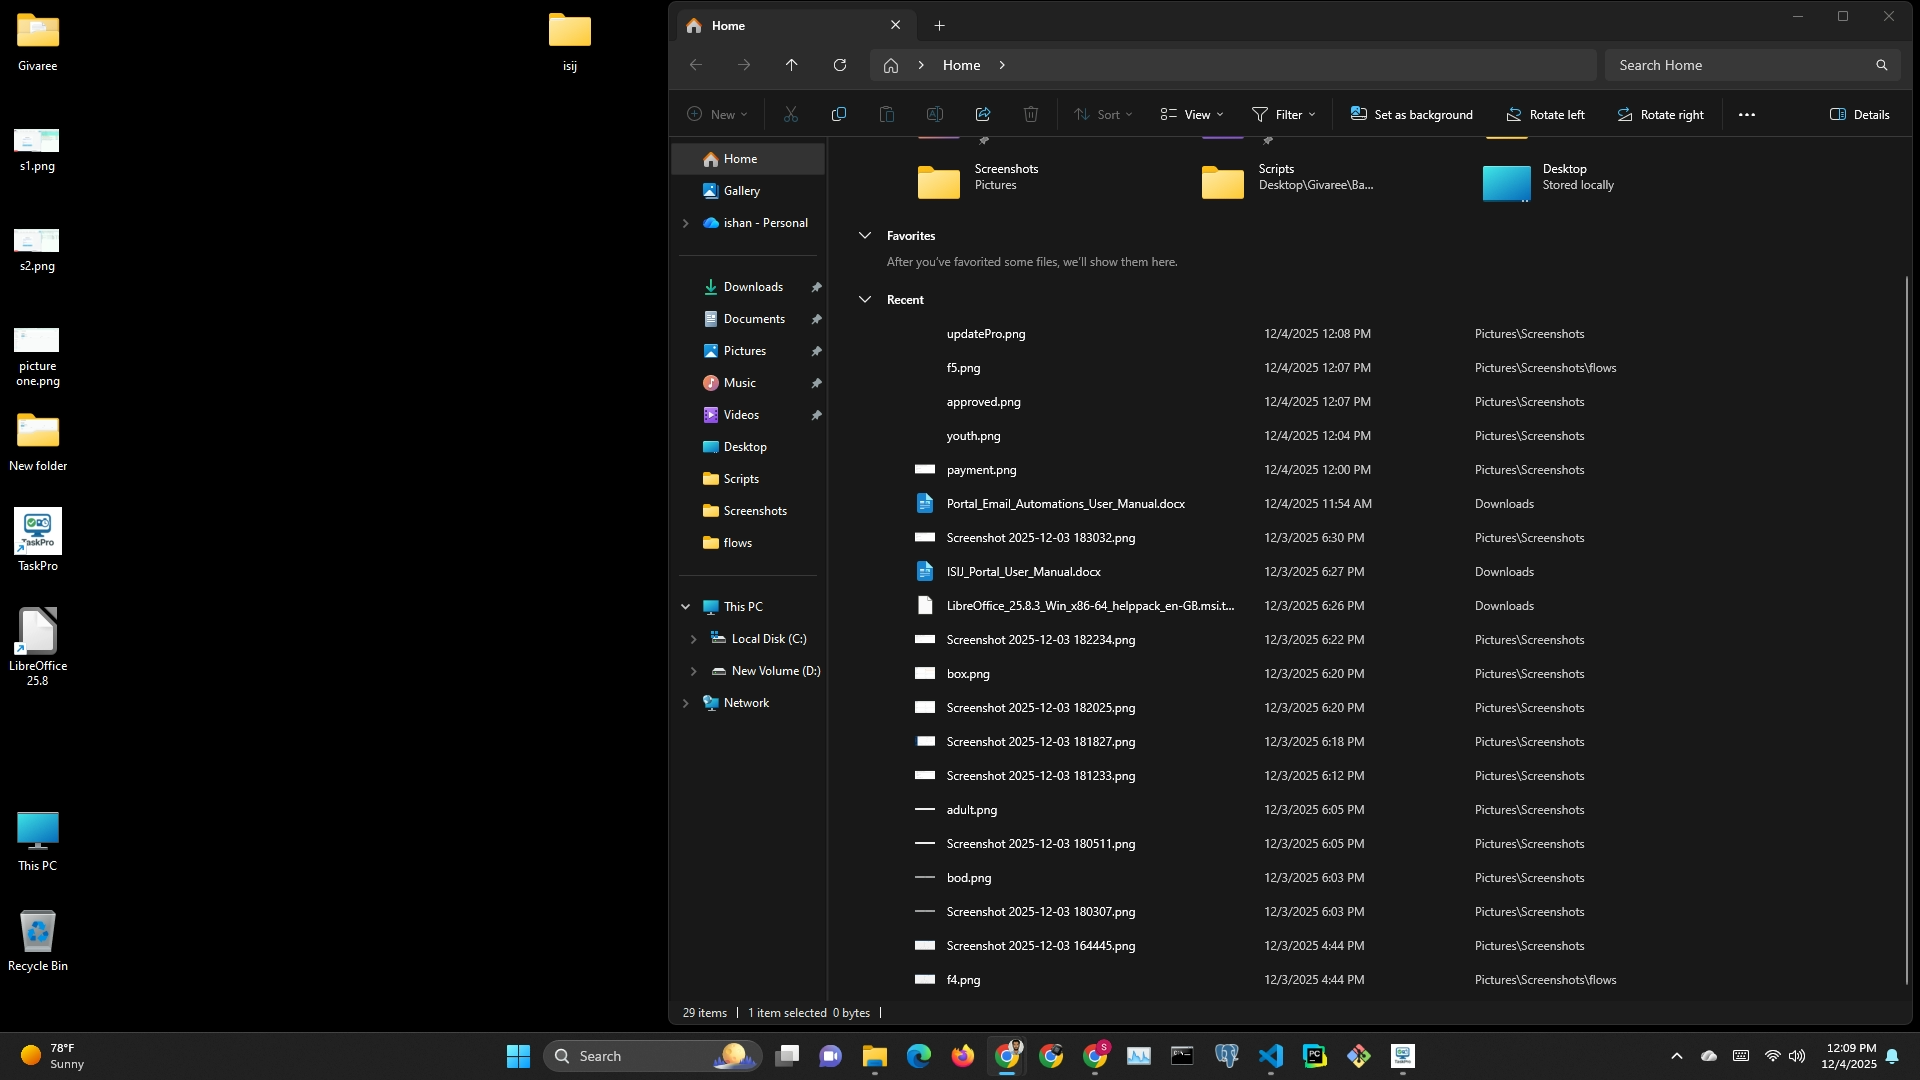Viewport: 1920px width, 1080px height.
Task: Click the Cut scissors icon in toolbar
Action: [791, 114]
